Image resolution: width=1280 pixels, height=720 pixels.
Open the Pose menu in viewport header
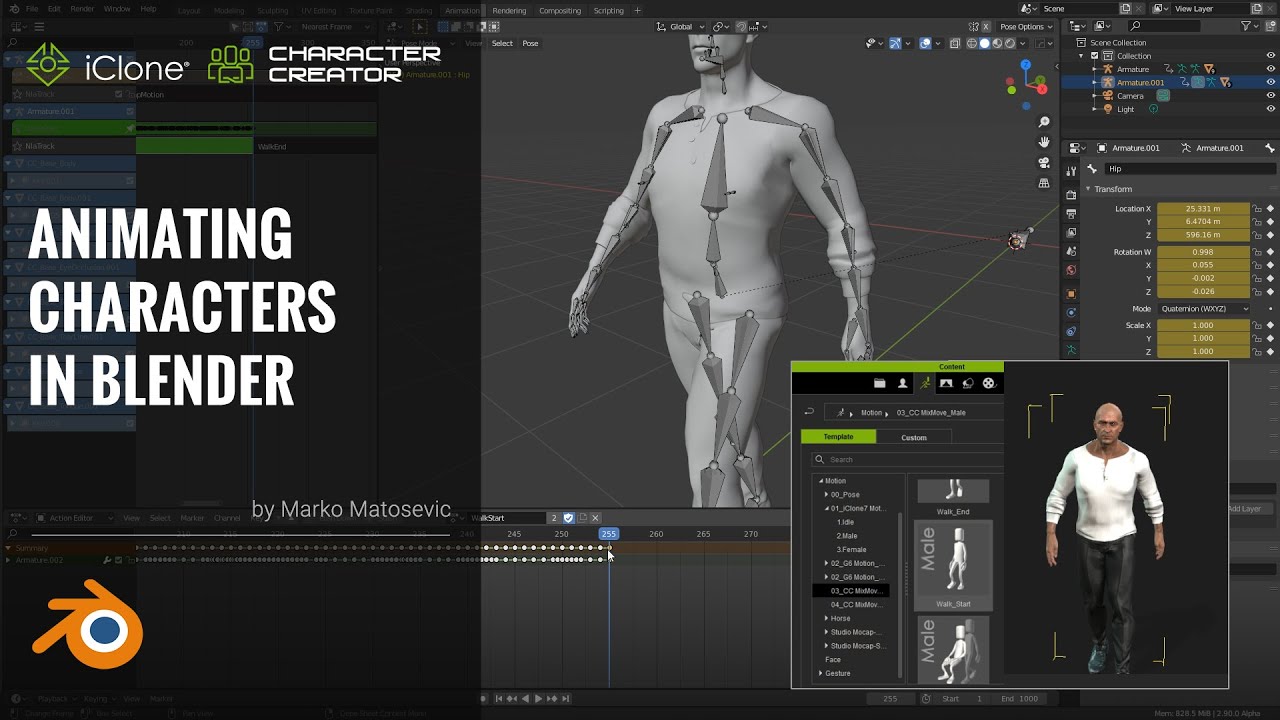click(530, 43)
